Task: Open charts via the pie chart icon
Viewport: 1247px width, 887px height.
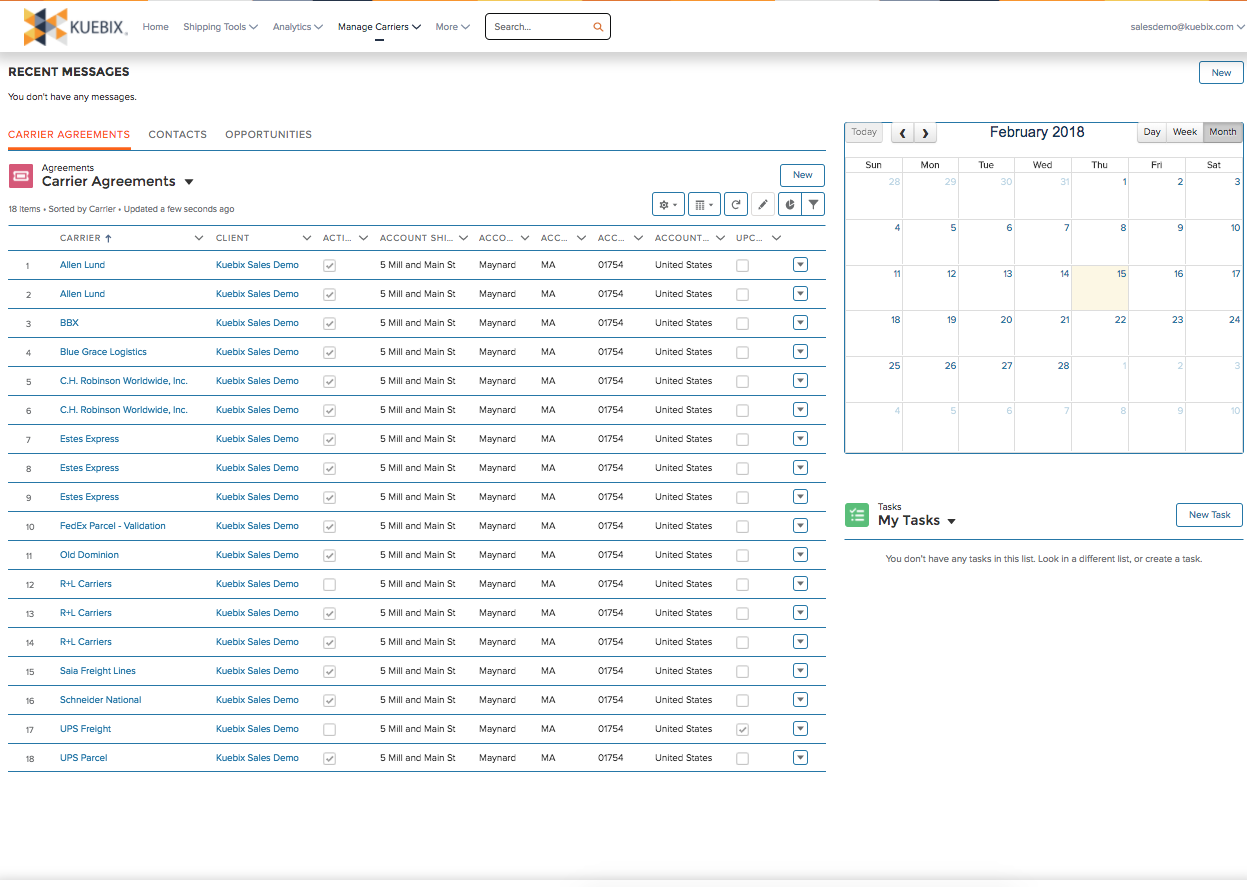Action: tap(789, 203)
